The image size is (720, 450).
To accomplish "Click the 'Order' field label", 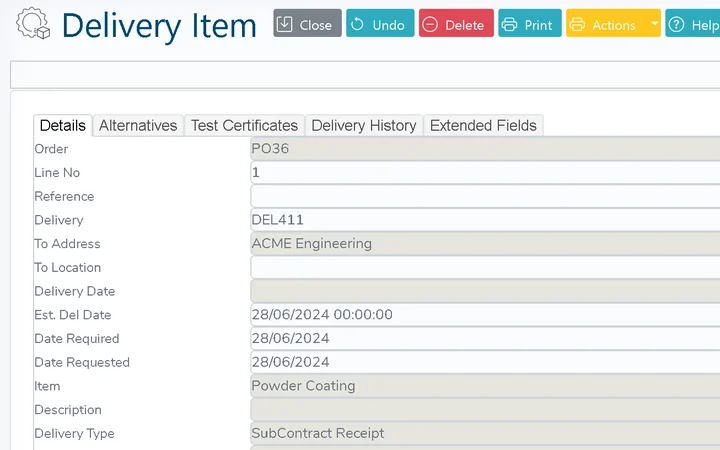I will pyautogui.click(x=51, y=149).
